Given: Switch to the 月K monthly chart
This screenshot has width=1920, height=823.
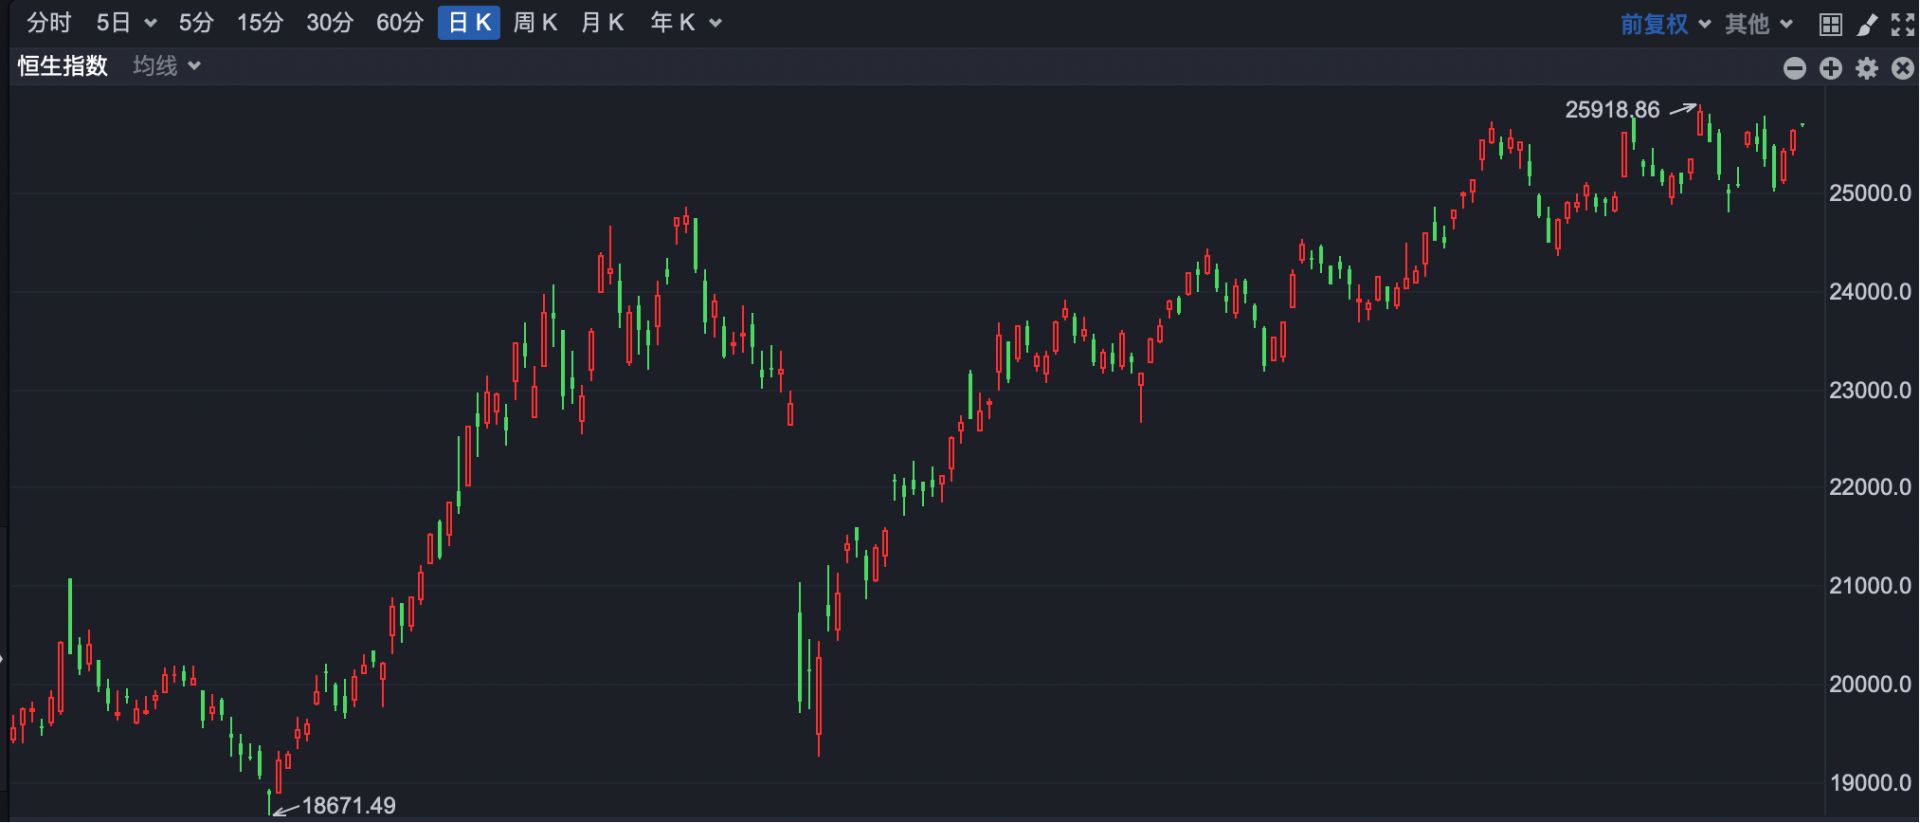Looking at the screenshot, I should pyautogui.click(x=602, y=23).
